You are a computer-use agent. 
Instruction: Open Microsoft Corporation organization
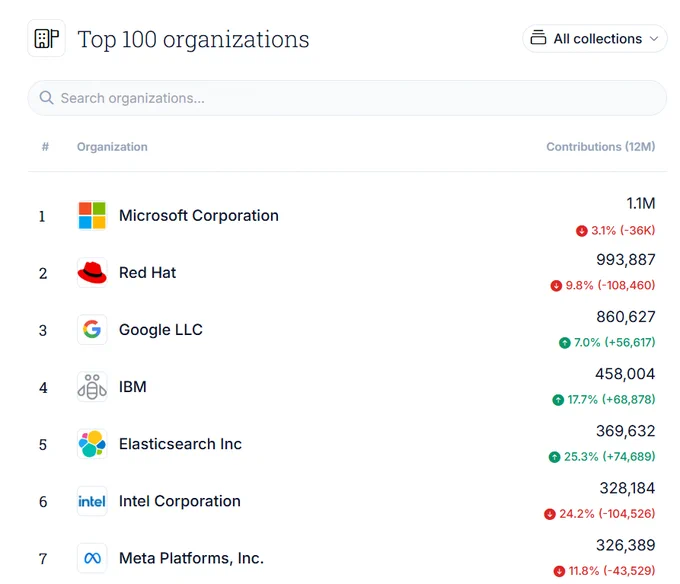click(199, 215)
